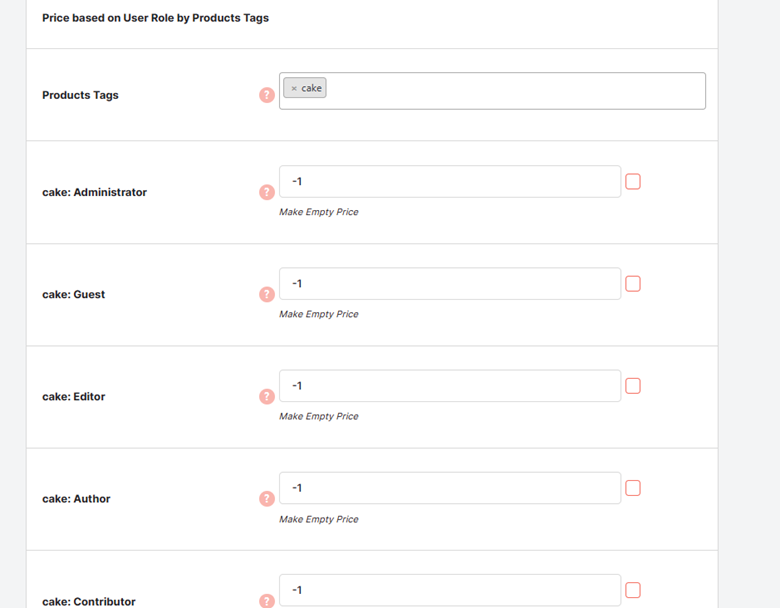
Task: Click help icon for cake: Contributor
Action: click(267, 601)
